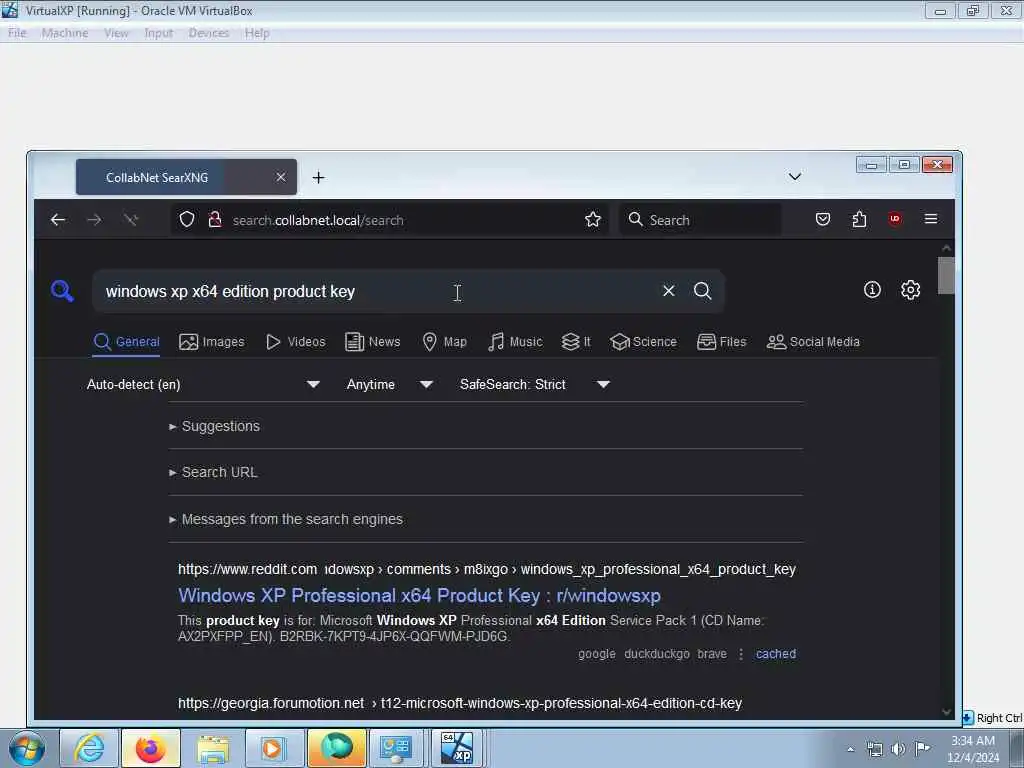Bookmark this page with the star icon

point(593,219)
